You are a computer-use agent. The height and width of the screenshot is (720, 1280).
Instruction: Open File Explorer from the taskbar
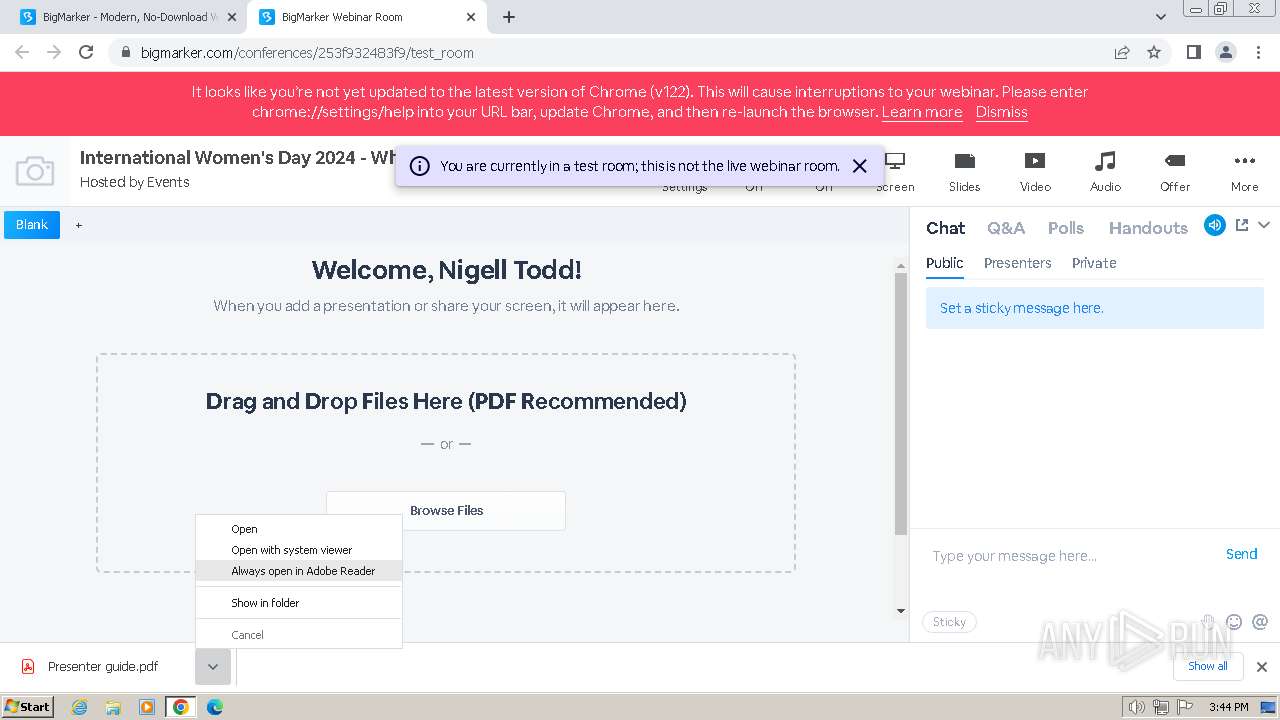point(113,707)
